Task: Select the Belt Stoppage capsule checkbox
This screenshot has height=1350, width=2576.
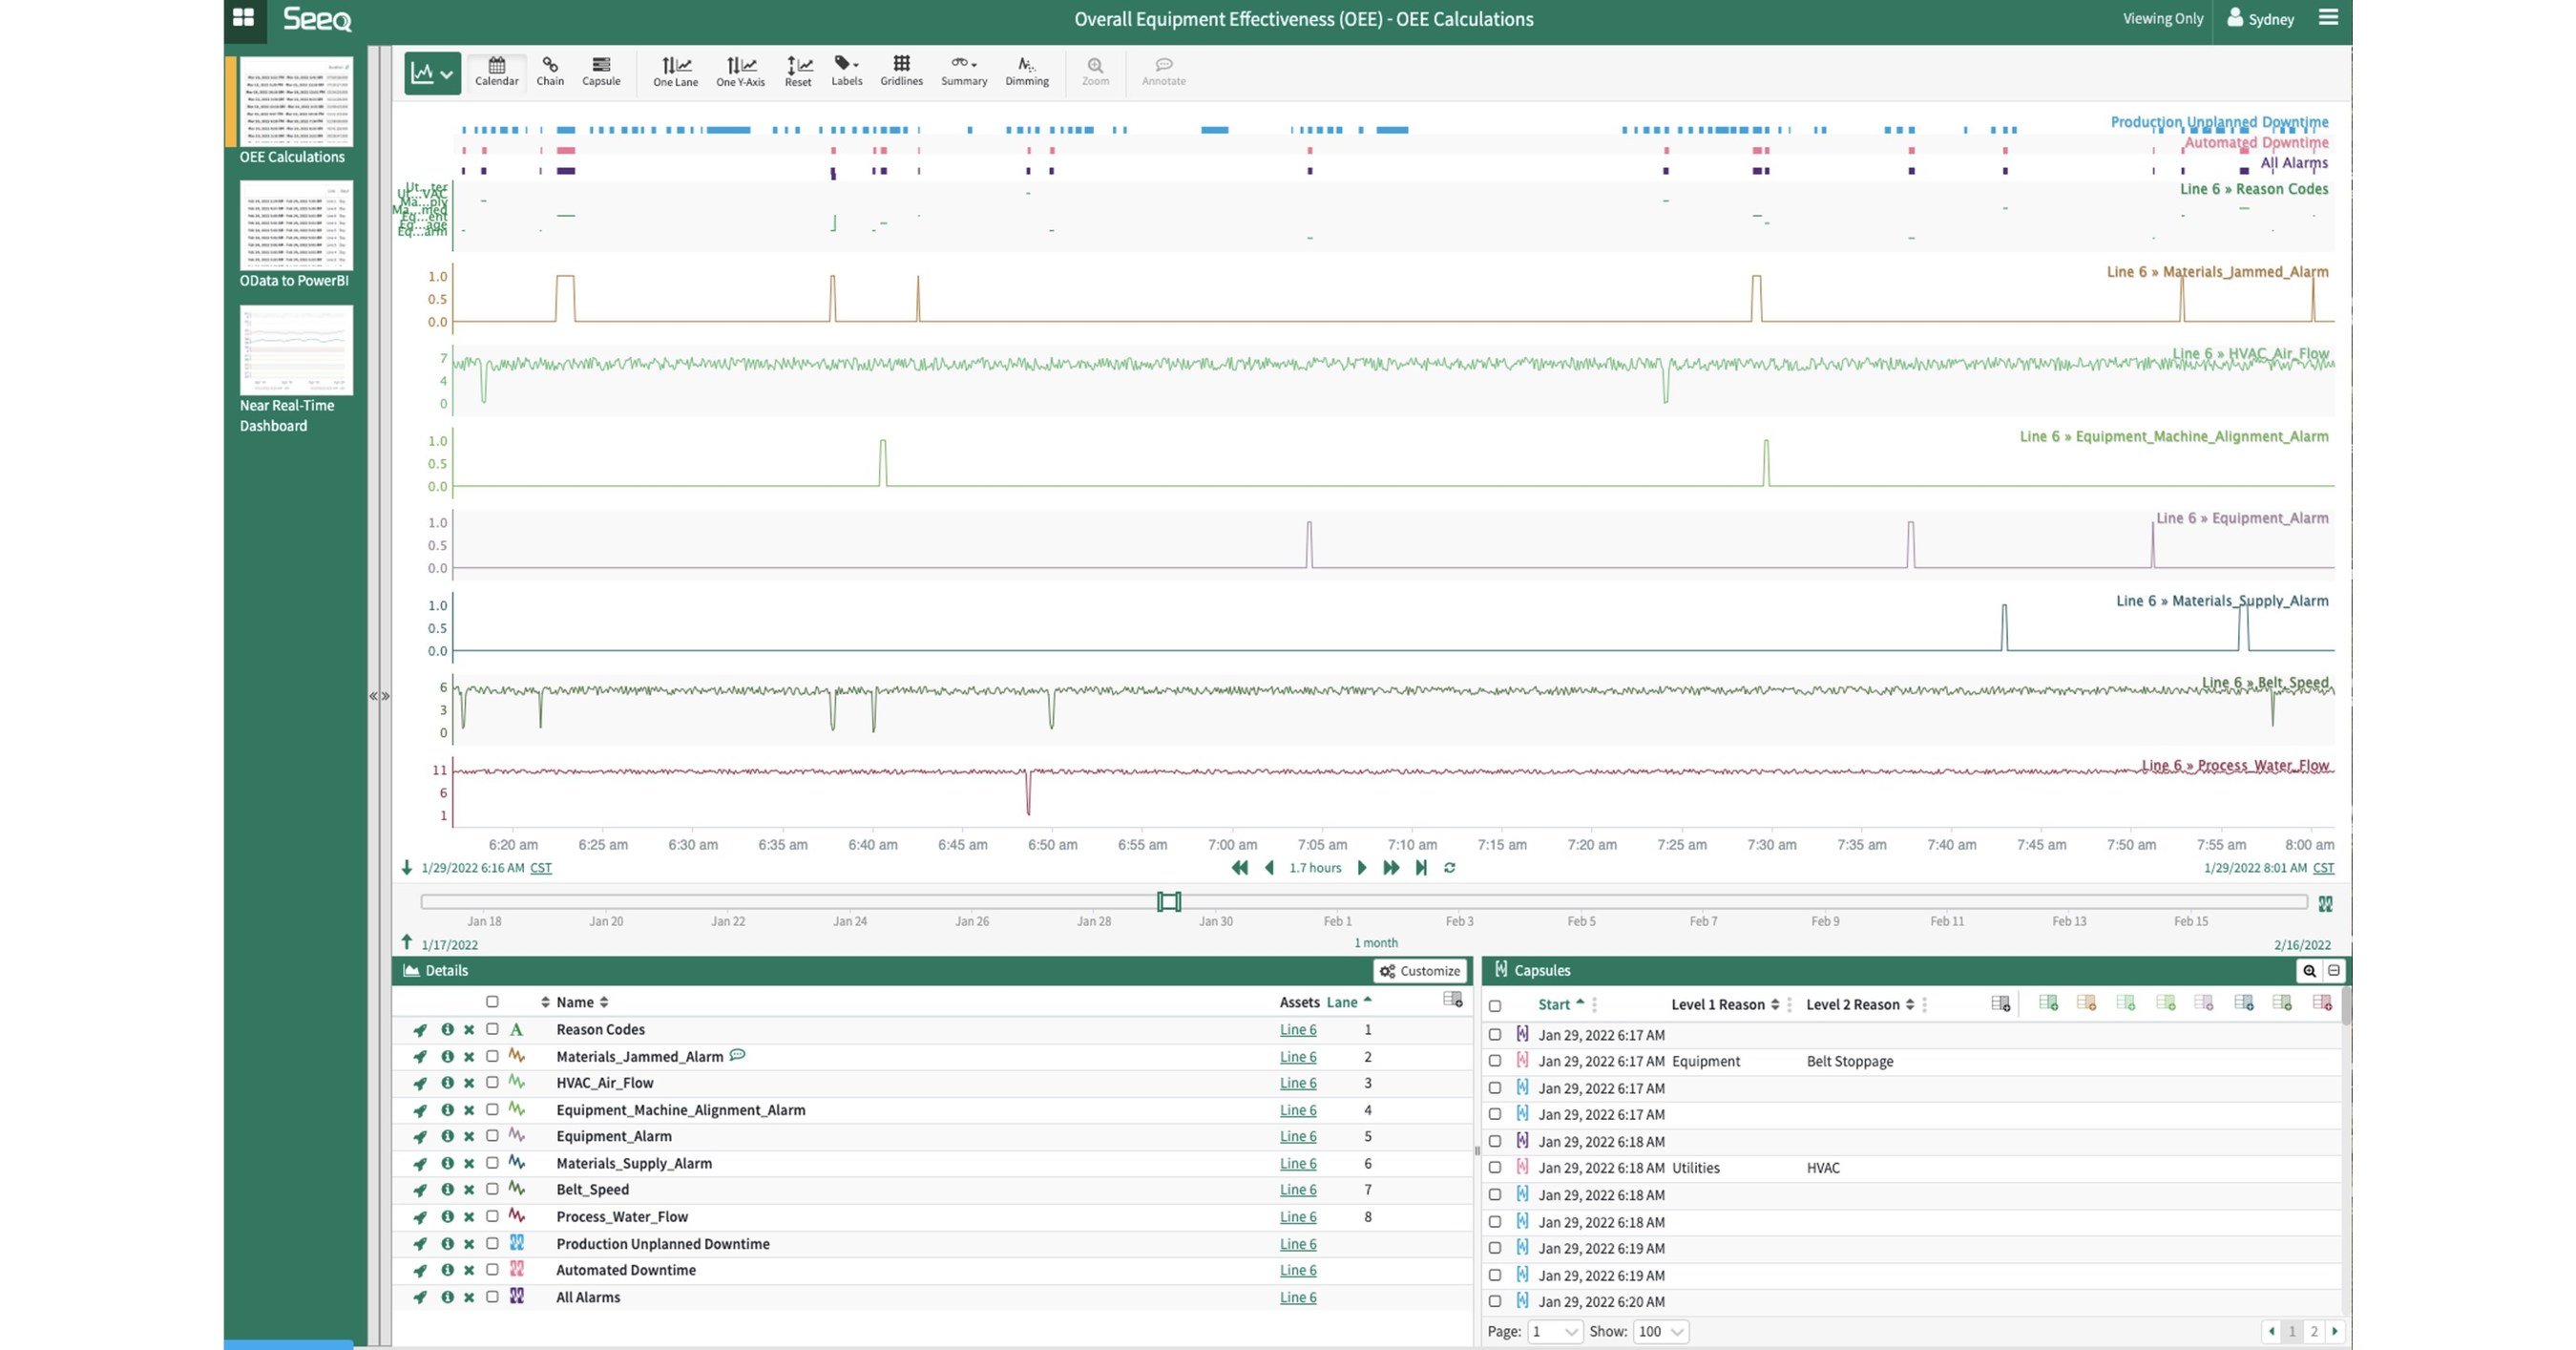Action: (x=1495, y=1061)
